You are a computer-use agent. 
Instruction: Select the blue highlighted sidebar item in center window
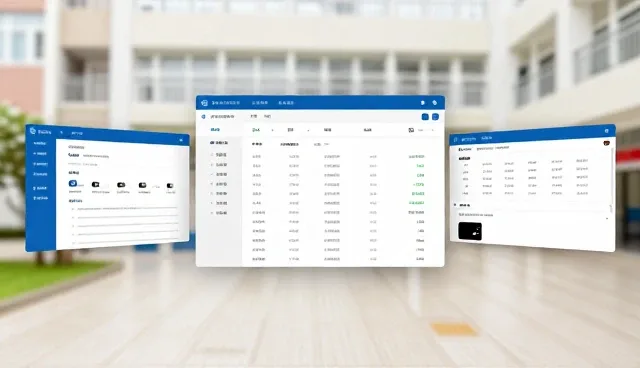tap(215, 130)
